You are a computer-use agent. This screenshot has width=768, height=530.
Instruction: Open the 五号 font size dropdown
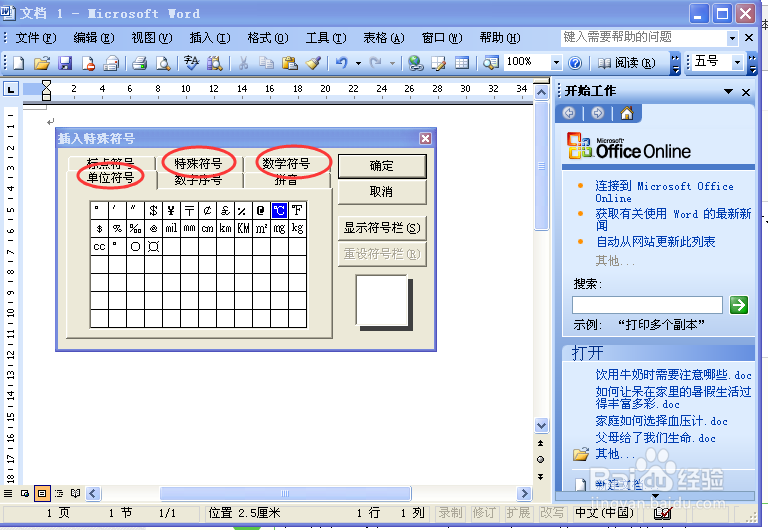(x=737, y=62)
